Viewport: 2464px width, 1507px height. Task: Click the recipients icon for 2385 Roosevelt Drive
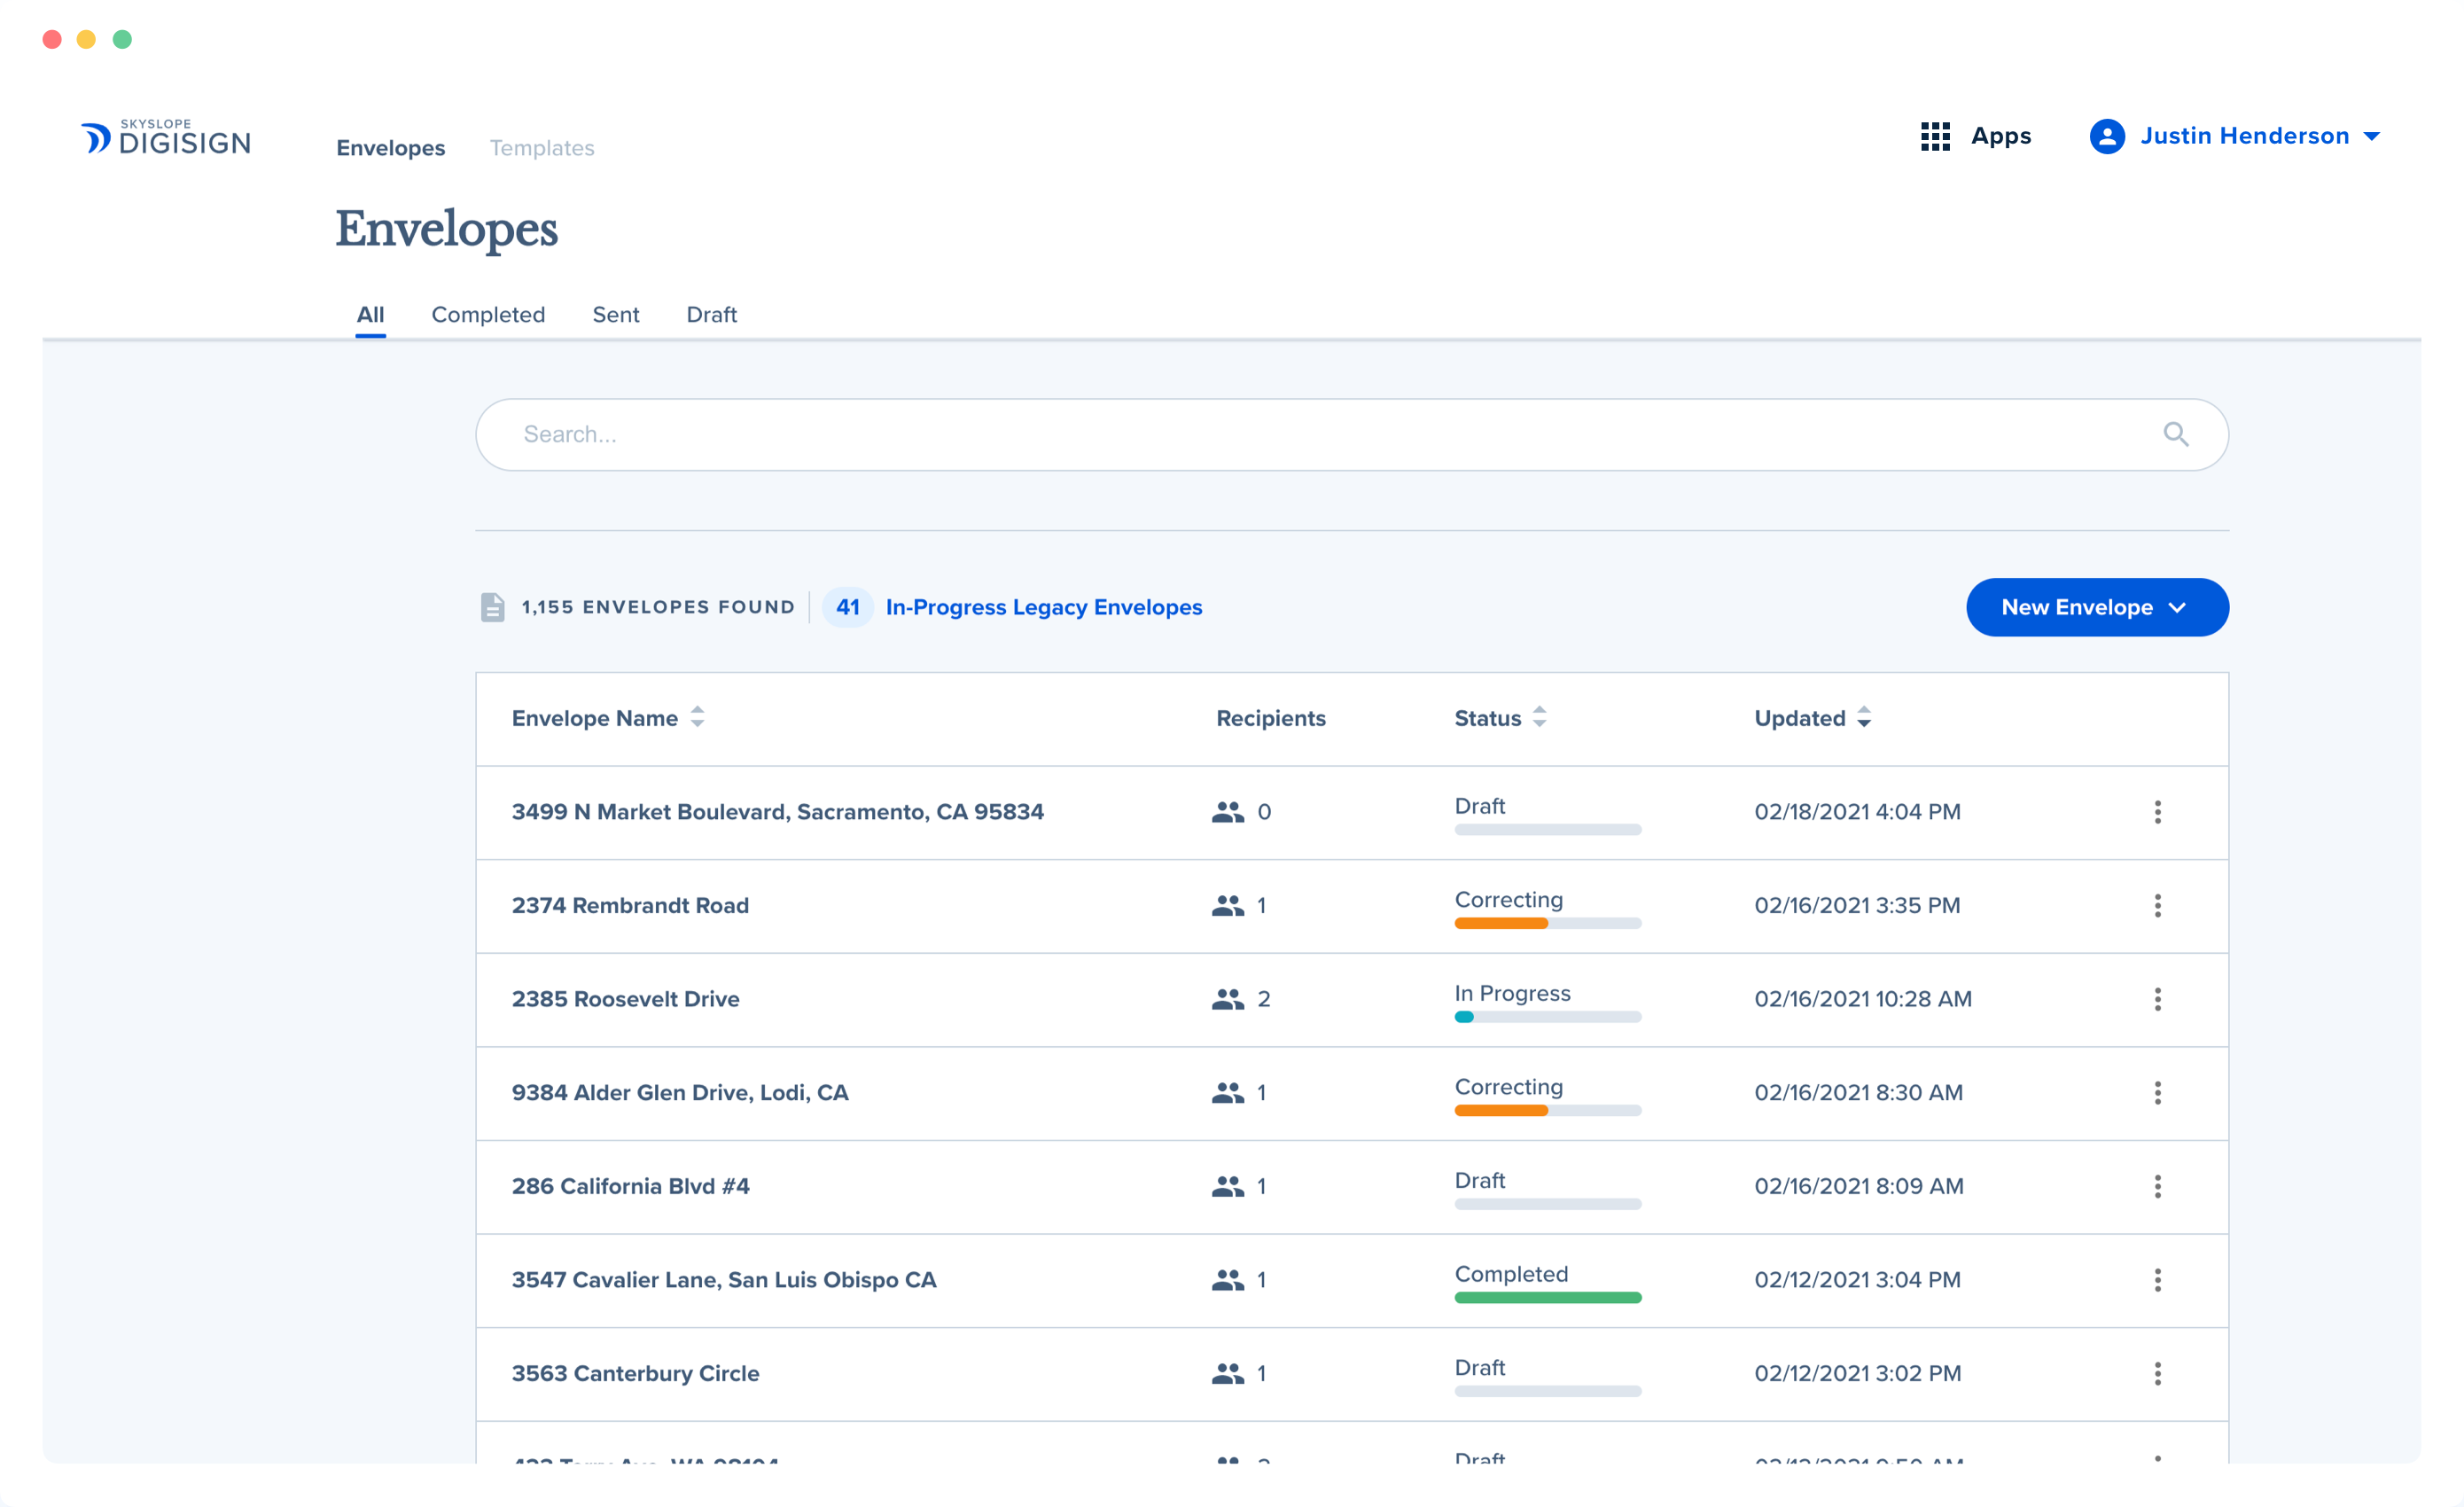click(1229, 998)
